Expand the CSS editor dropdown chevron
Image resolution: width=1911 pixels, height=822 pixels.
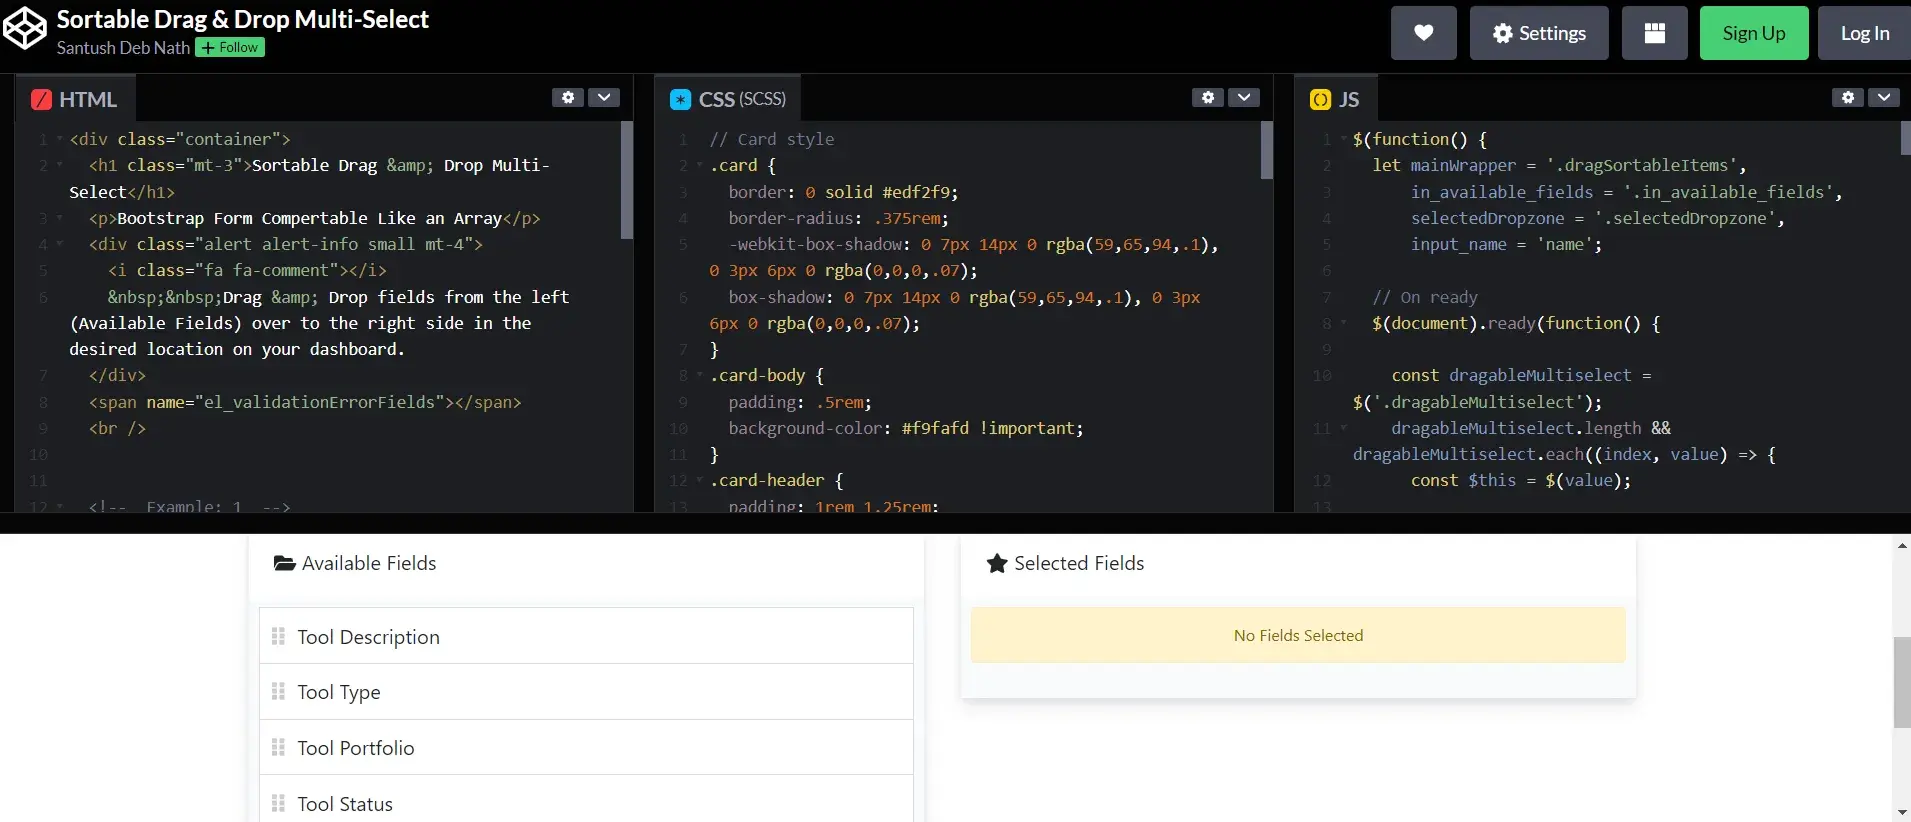point(1244,97)
